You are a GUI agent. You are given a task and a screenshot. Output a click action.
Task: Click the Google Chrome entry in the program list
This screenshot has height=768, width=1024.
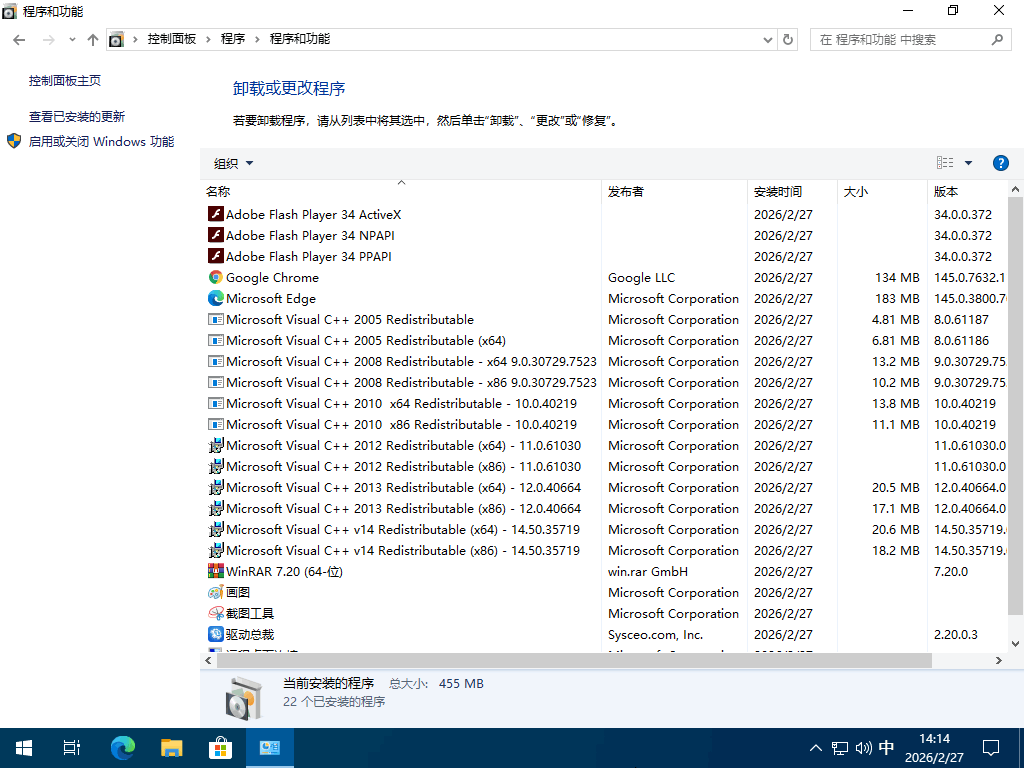click(x=272, y=277)
